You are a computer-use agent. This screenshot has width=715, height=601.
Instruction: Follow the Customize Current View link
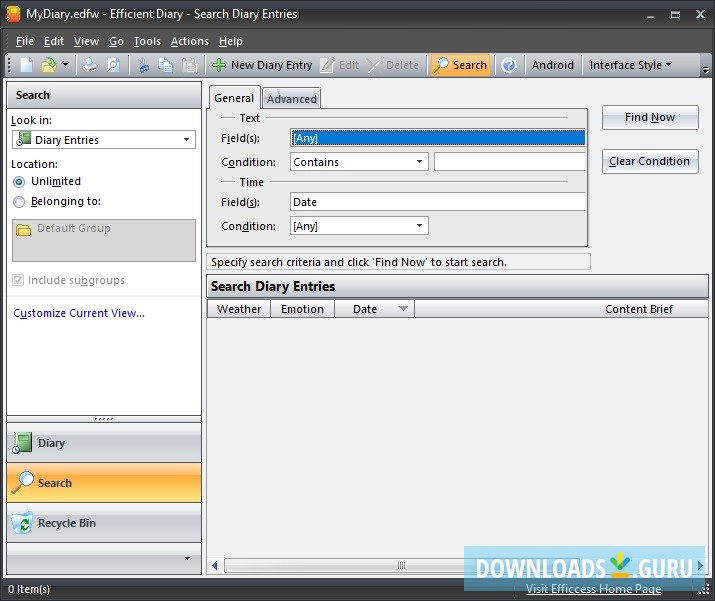click(79, 313)
